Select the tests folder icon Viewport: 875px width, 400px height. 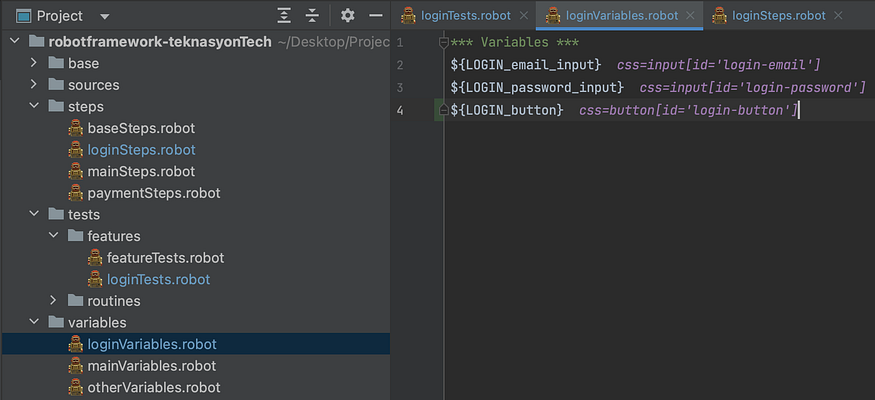pyautogui.click(x=56, y=214)
